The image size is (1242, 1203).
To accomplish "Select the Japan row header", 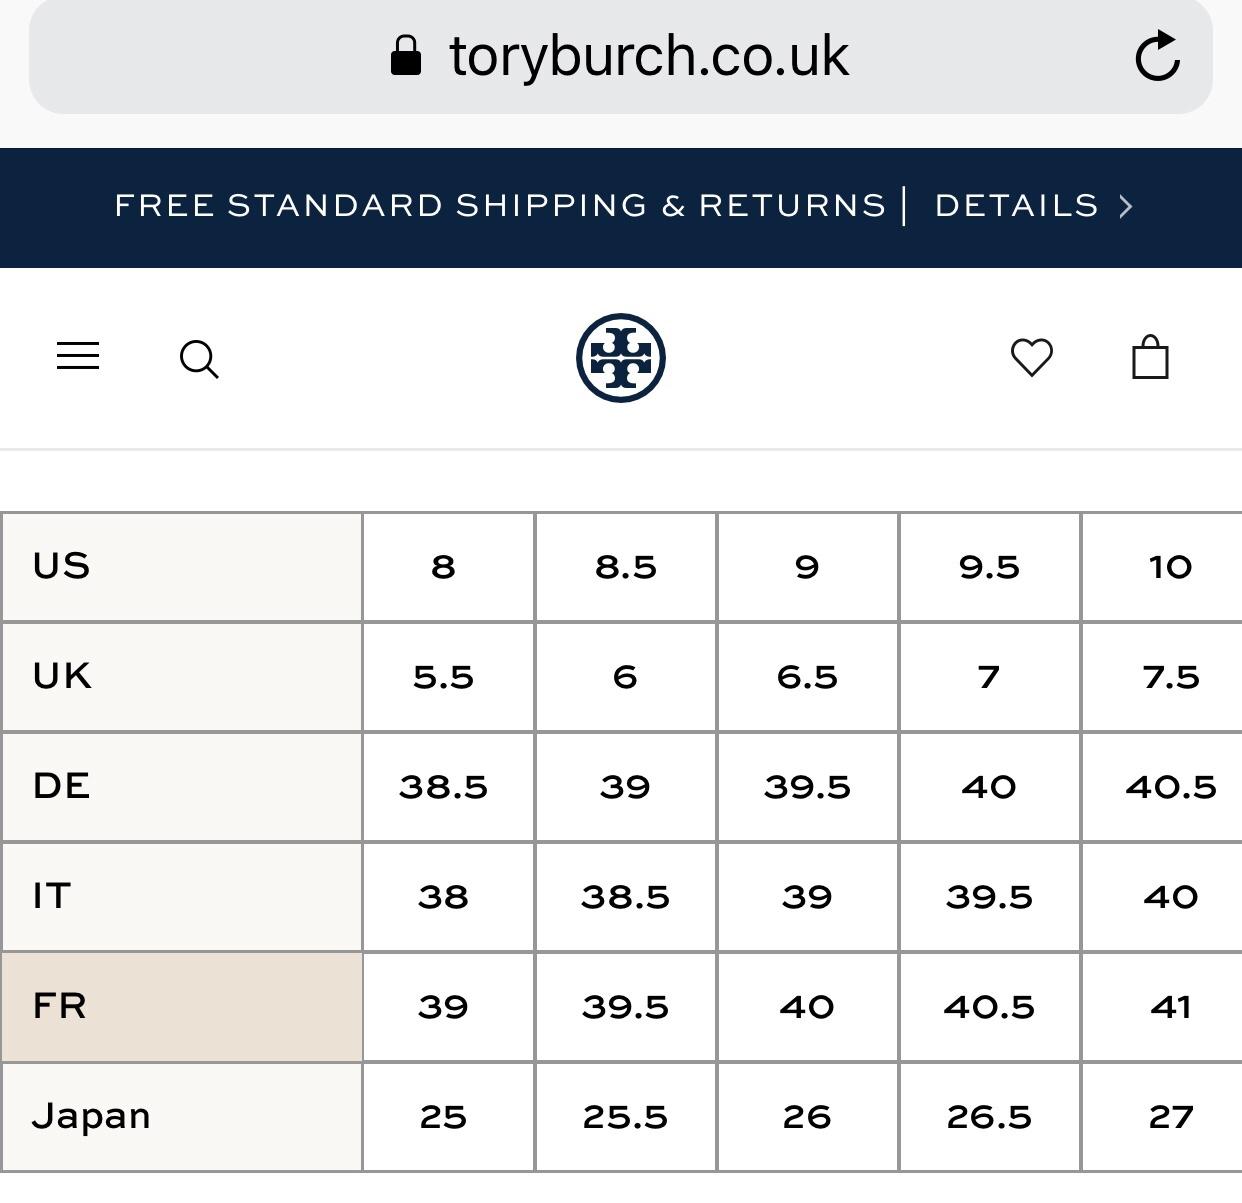I will click(x=181, y=1116).
